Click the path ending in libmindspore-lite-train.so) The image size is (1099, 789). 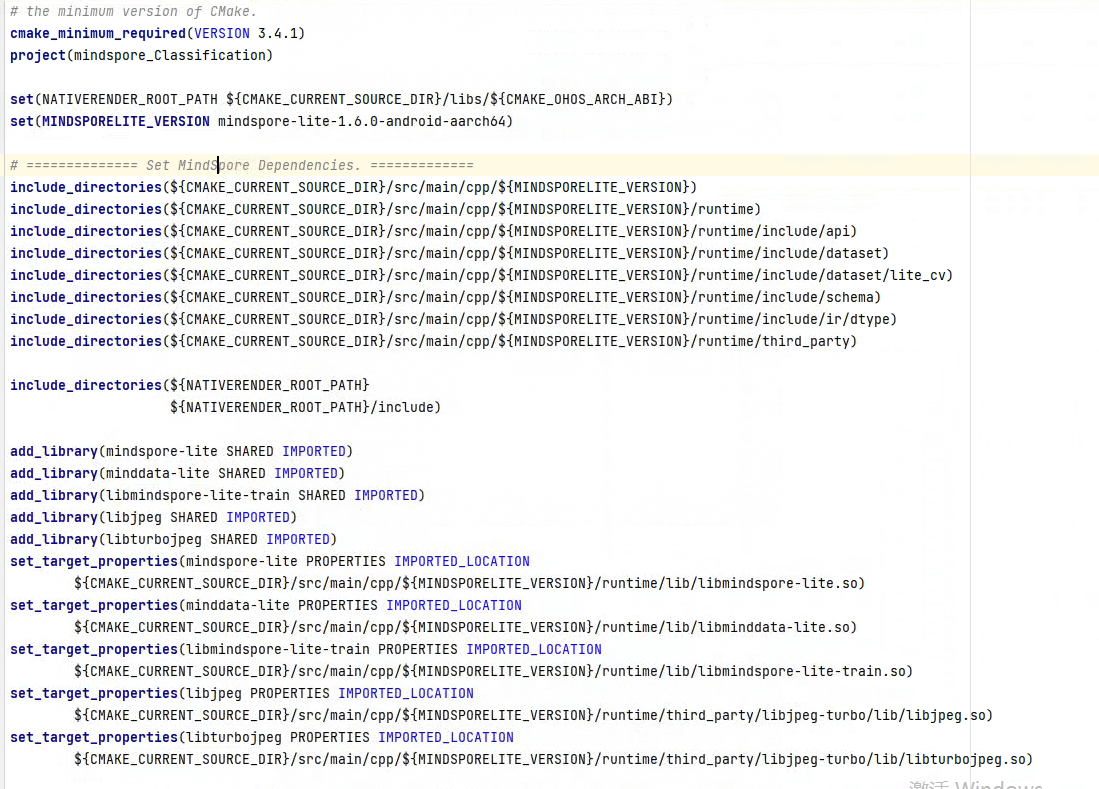point(493,671)
